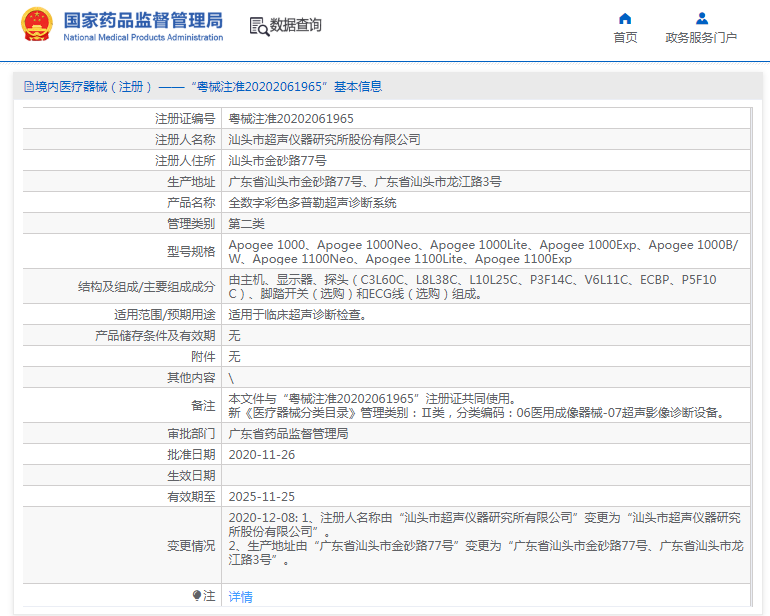
Task: Click the 适用范围/预期用途 label
Action: [165, 314]
